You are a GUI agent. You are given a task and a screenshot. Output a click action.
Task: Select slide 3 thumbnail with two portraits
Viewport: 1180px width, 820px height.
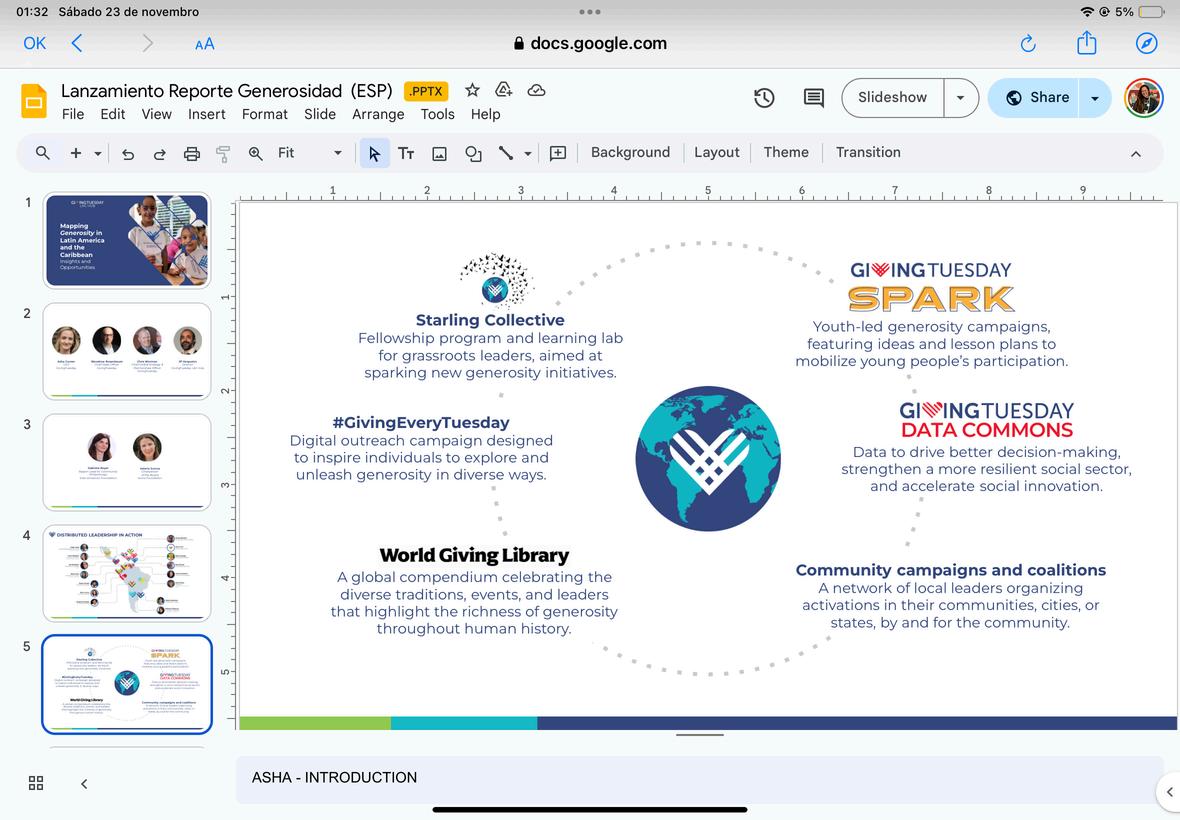coord(127,462)
